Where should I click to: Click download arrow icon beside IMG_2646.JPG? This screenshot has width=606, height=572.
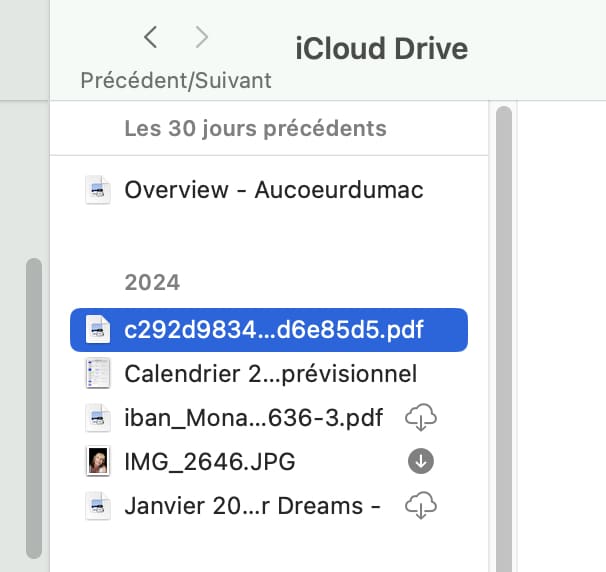421,462
